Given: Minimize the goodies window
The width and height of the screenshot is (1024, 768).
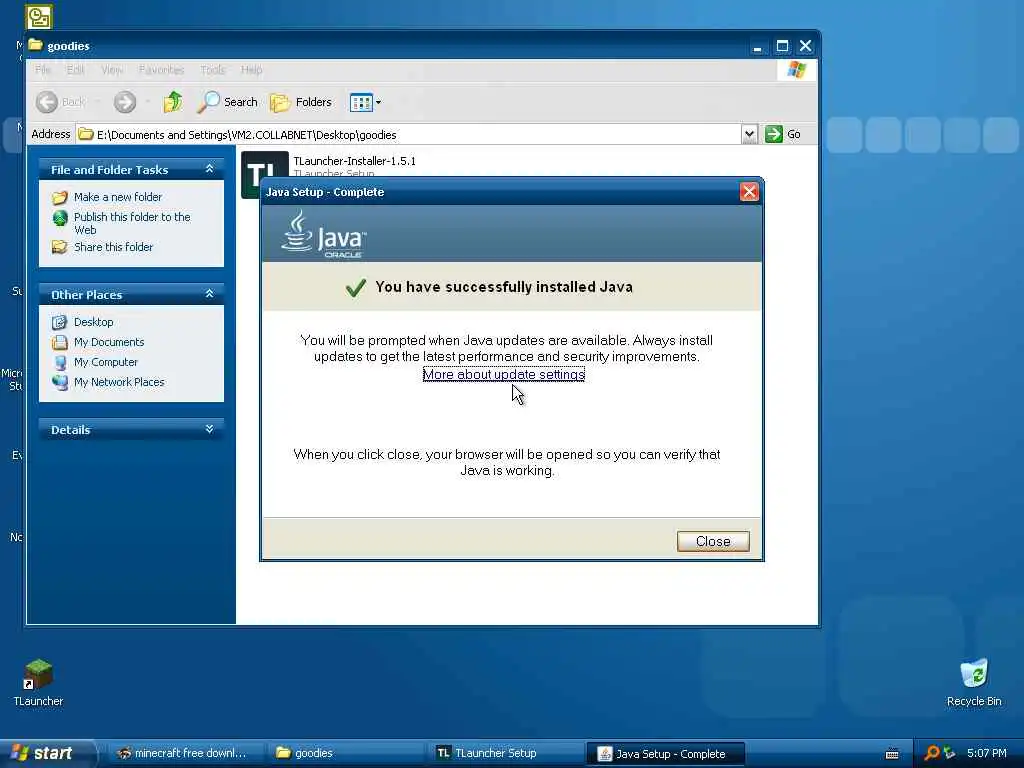Looking at the screenshot, I should click(758, 46).
